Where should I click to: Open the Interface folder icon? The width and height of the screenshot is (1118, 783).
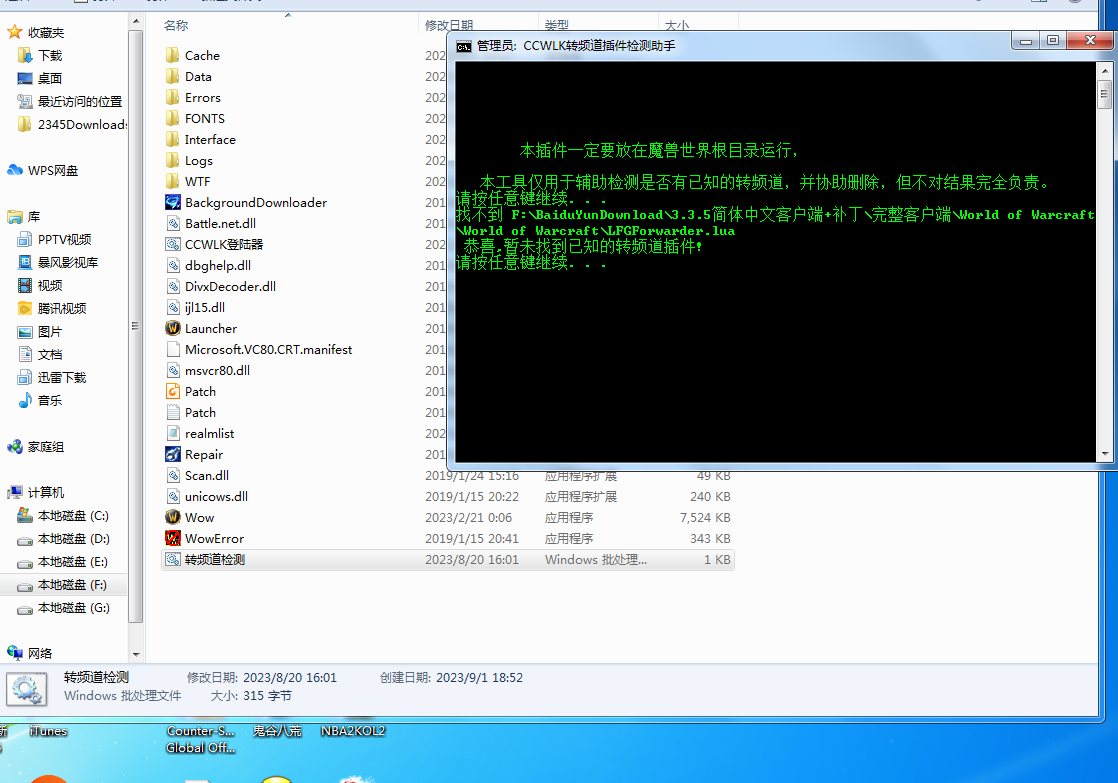pos(173,139)
